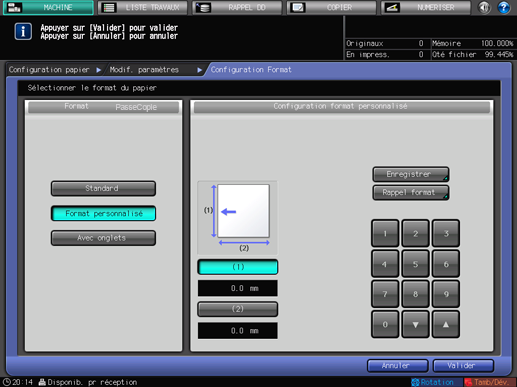This screenshot has width=517, height=387.
Task: Tap keypad digit 7
Action: tap(385, 294)
